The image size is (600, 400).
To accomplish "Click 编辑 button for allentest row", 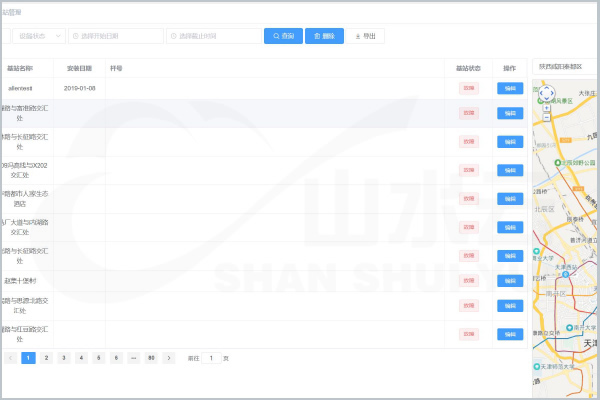I will [509, 88].
